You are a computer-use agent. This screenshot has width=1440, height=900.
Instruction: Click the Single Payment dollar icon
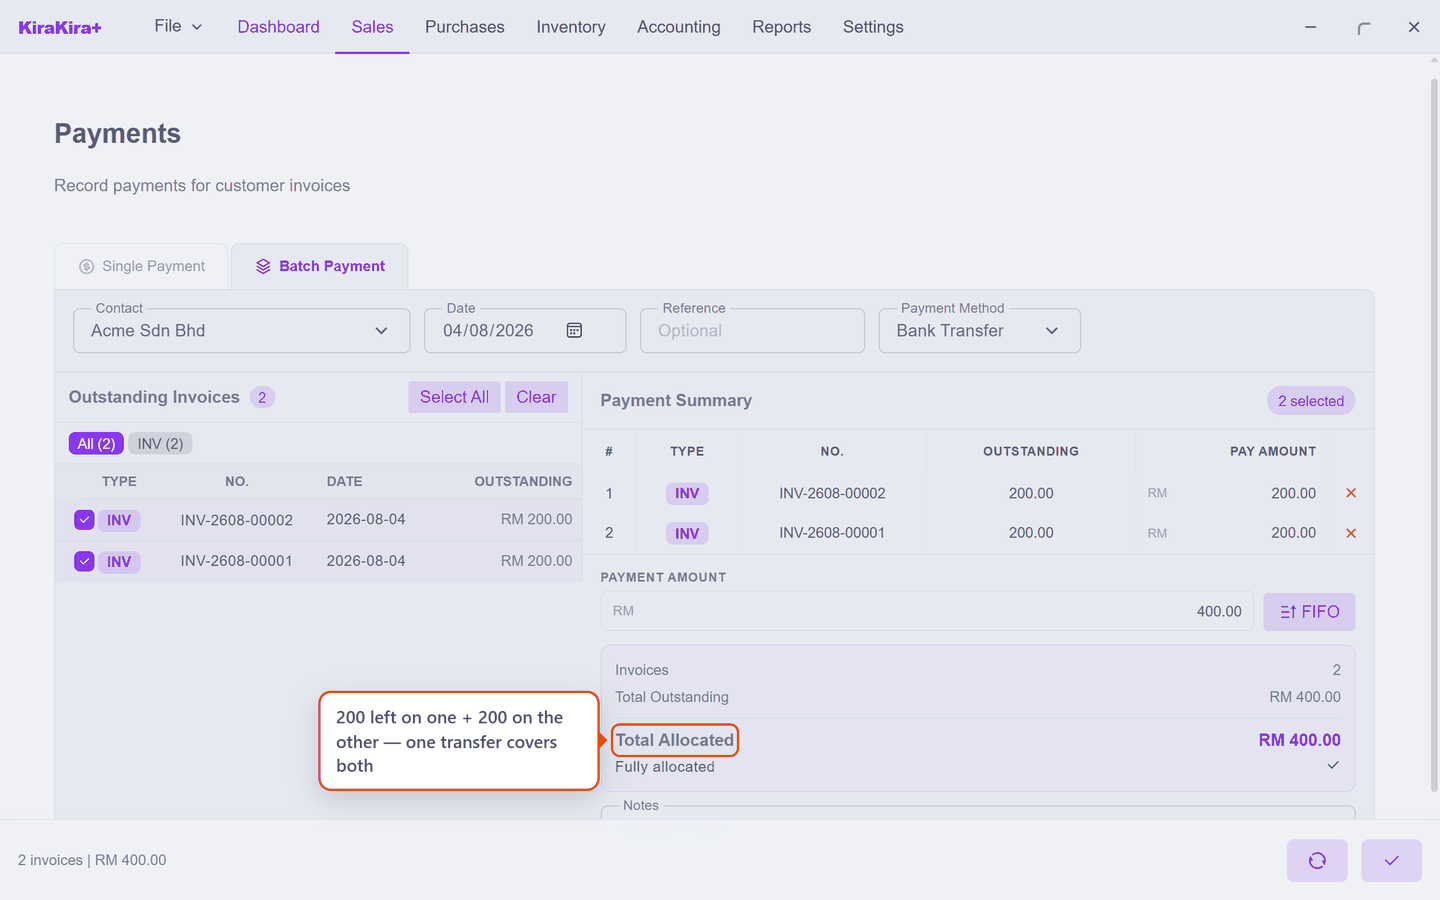coord(87,266)
